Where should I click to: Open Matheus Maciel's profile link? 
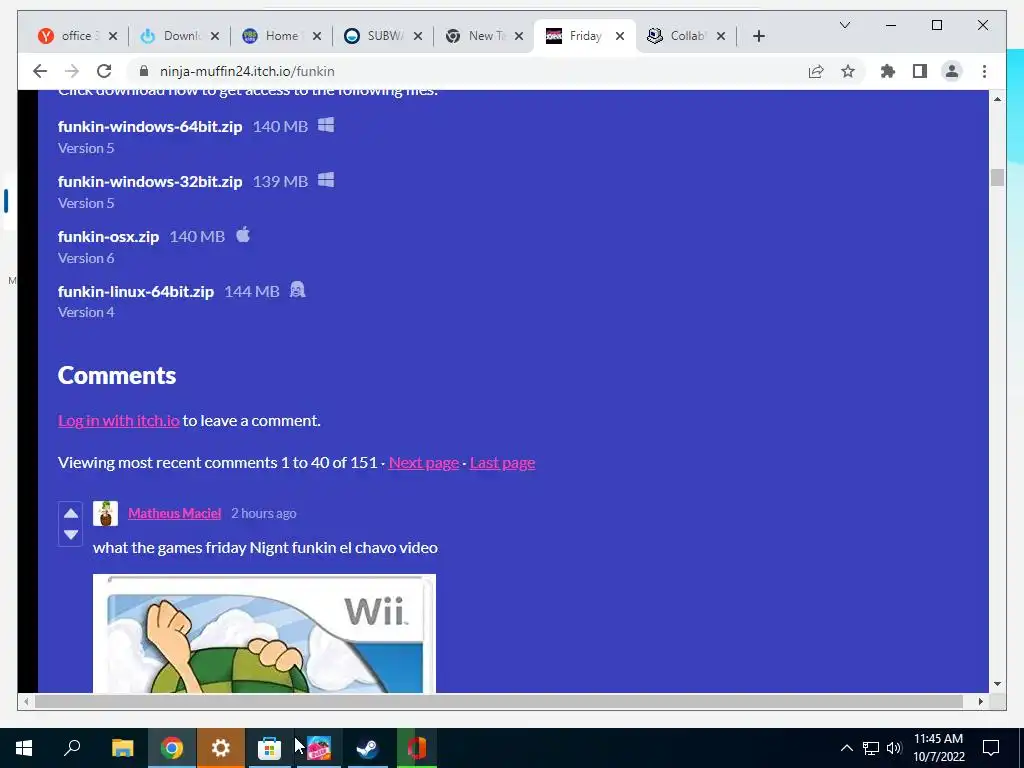click(x=174, y=513)
